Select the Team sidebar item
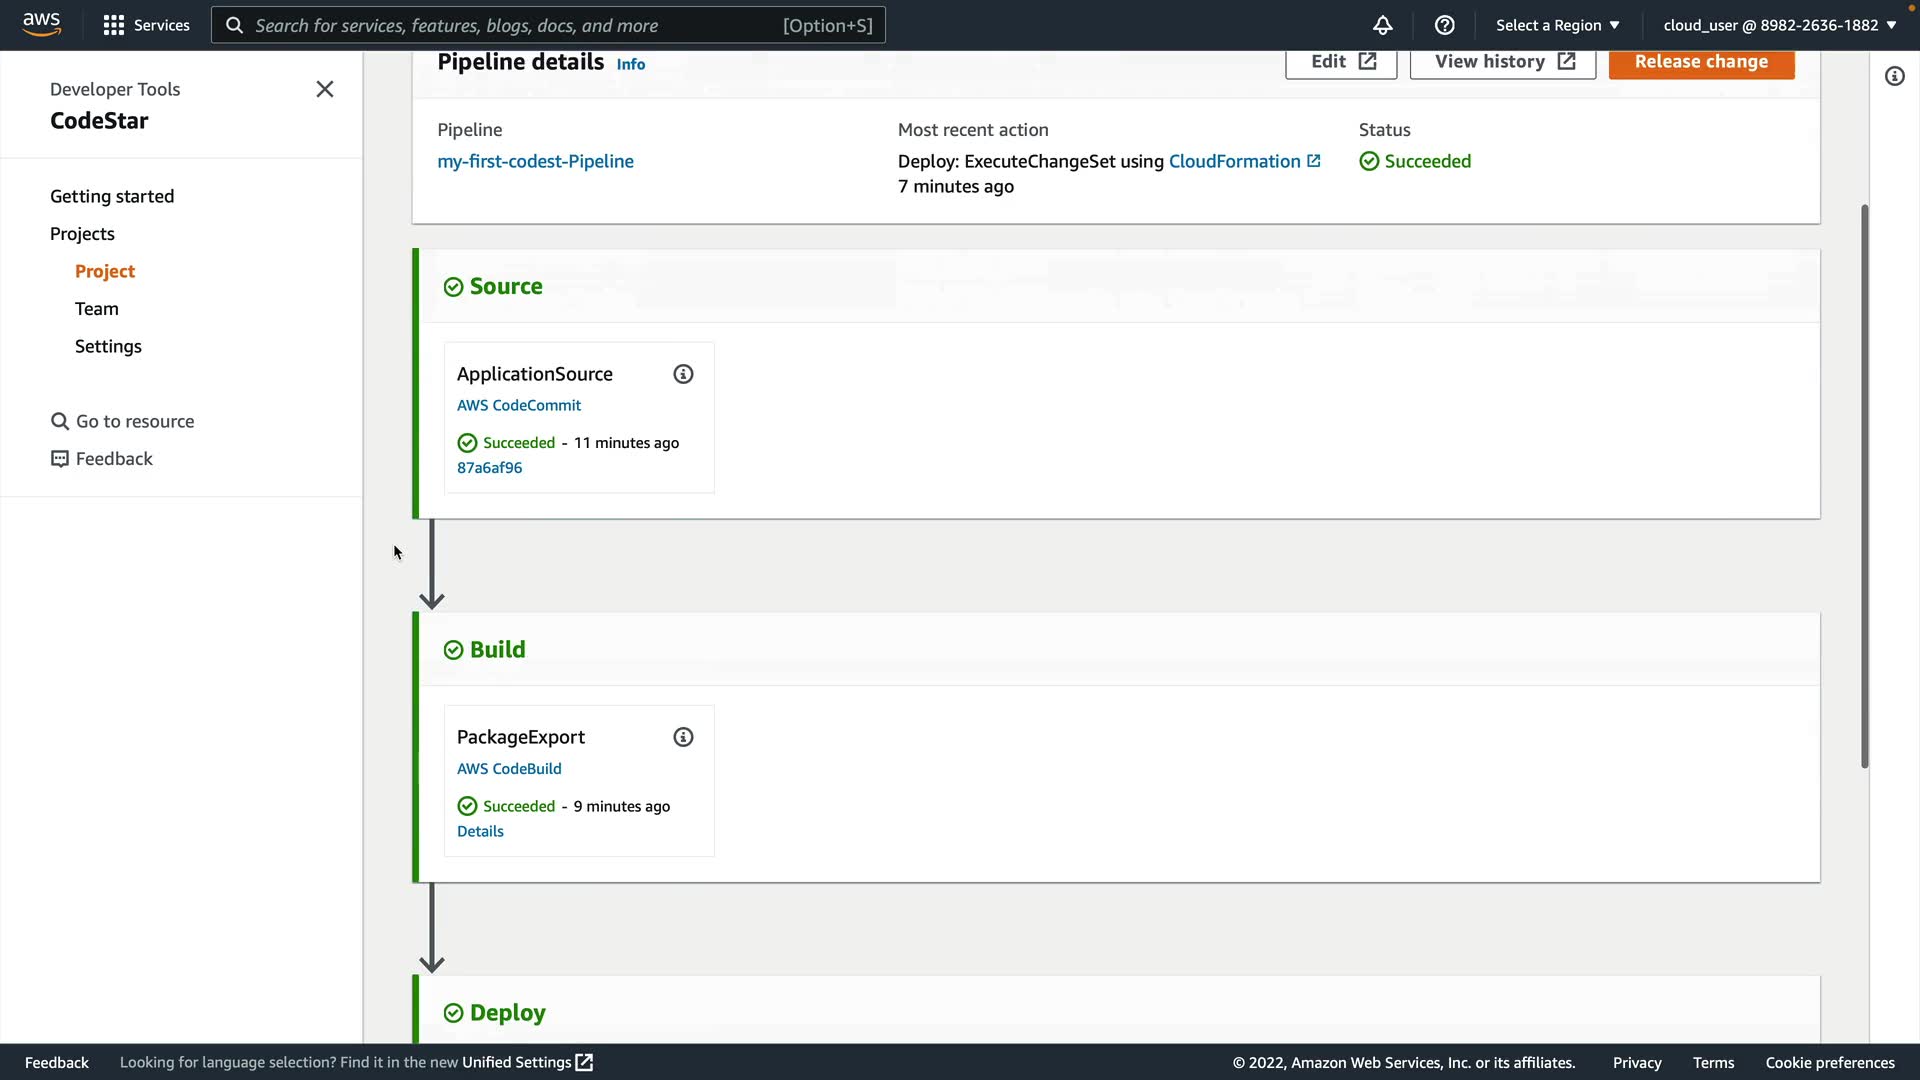1920x1080 pixels. point(97,309)
